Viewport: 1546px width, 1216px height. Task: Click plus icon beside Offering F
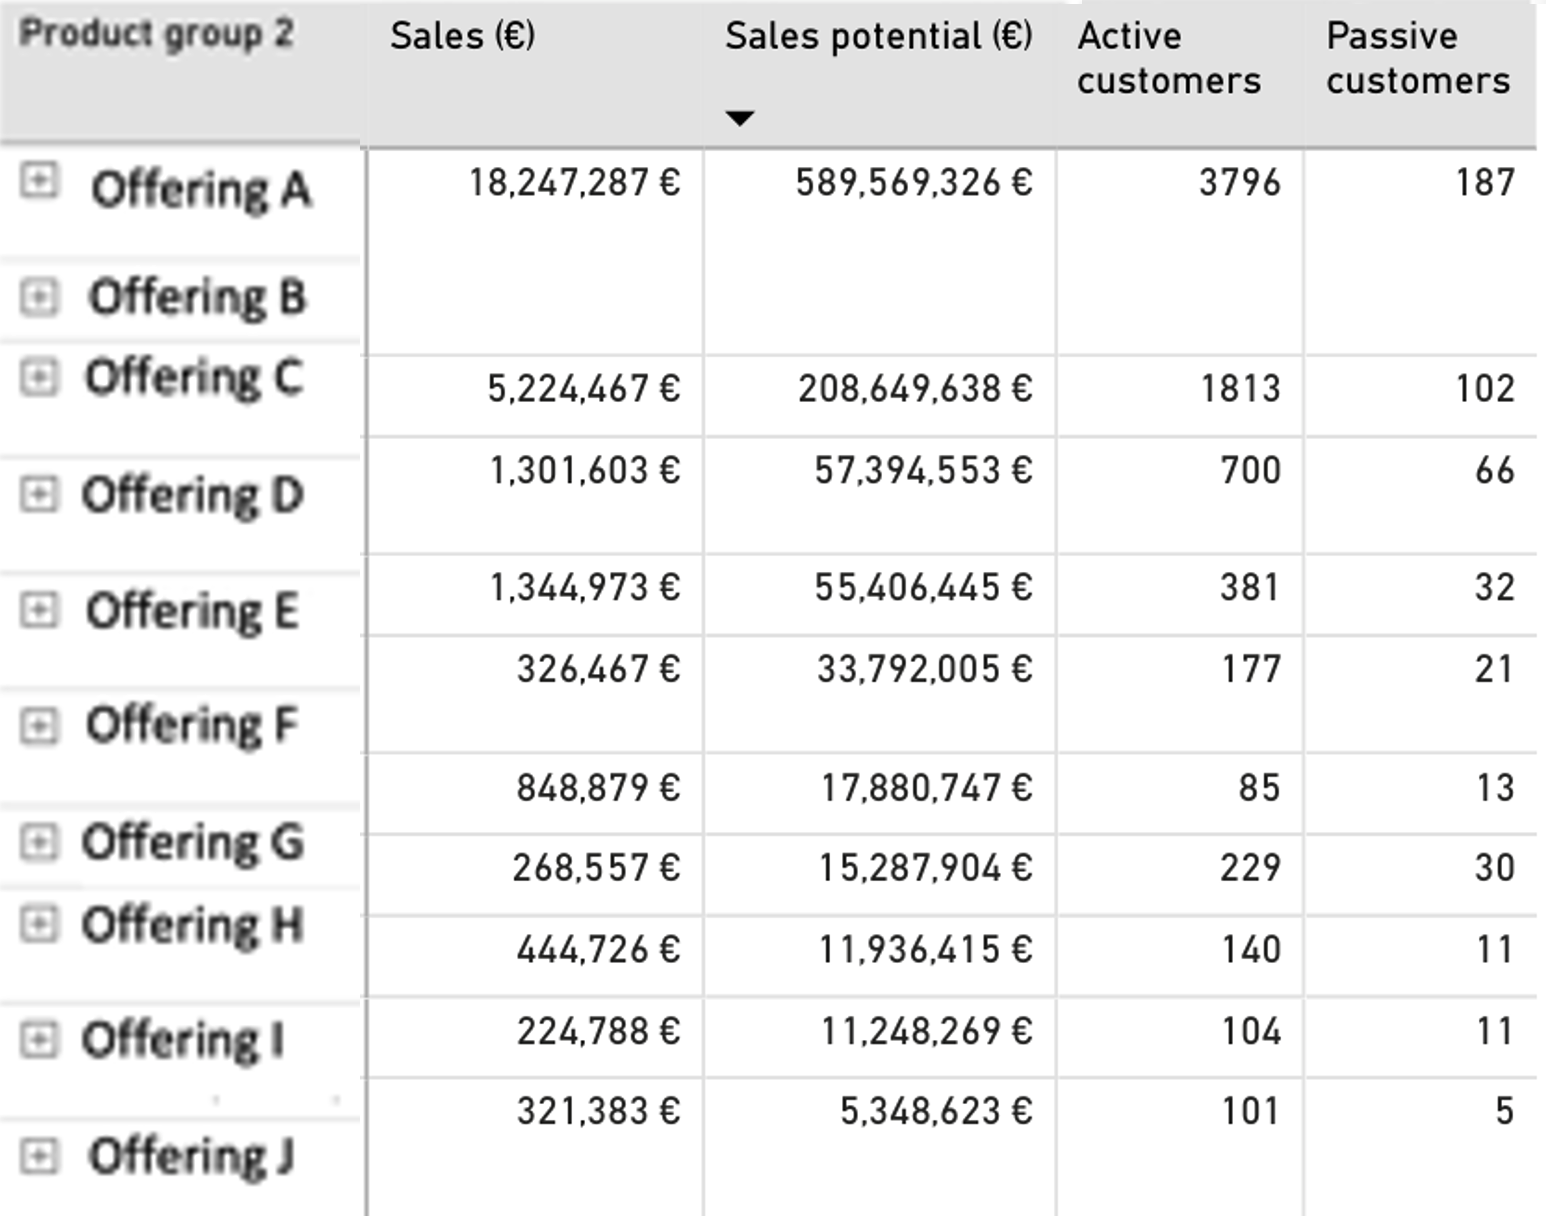(x=39, y=725)
